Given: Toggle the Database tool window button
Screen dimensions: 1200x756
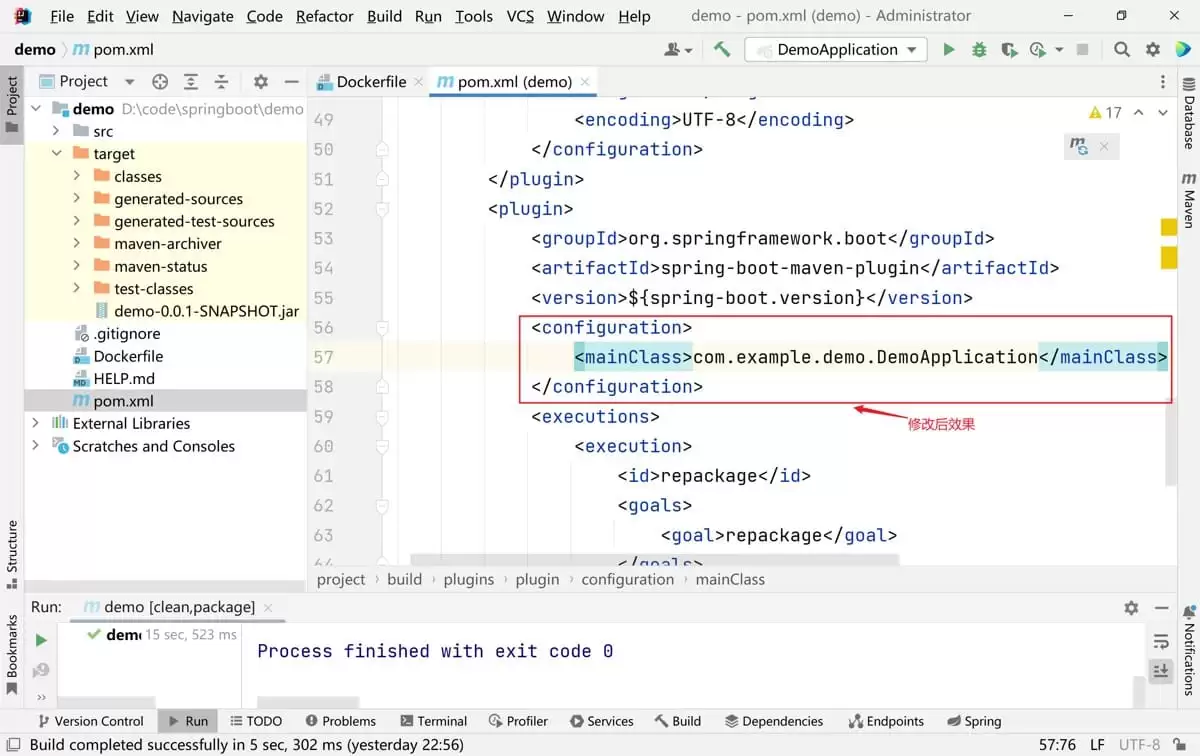Looking at the screenshot, I should (x=1189, y=114).
